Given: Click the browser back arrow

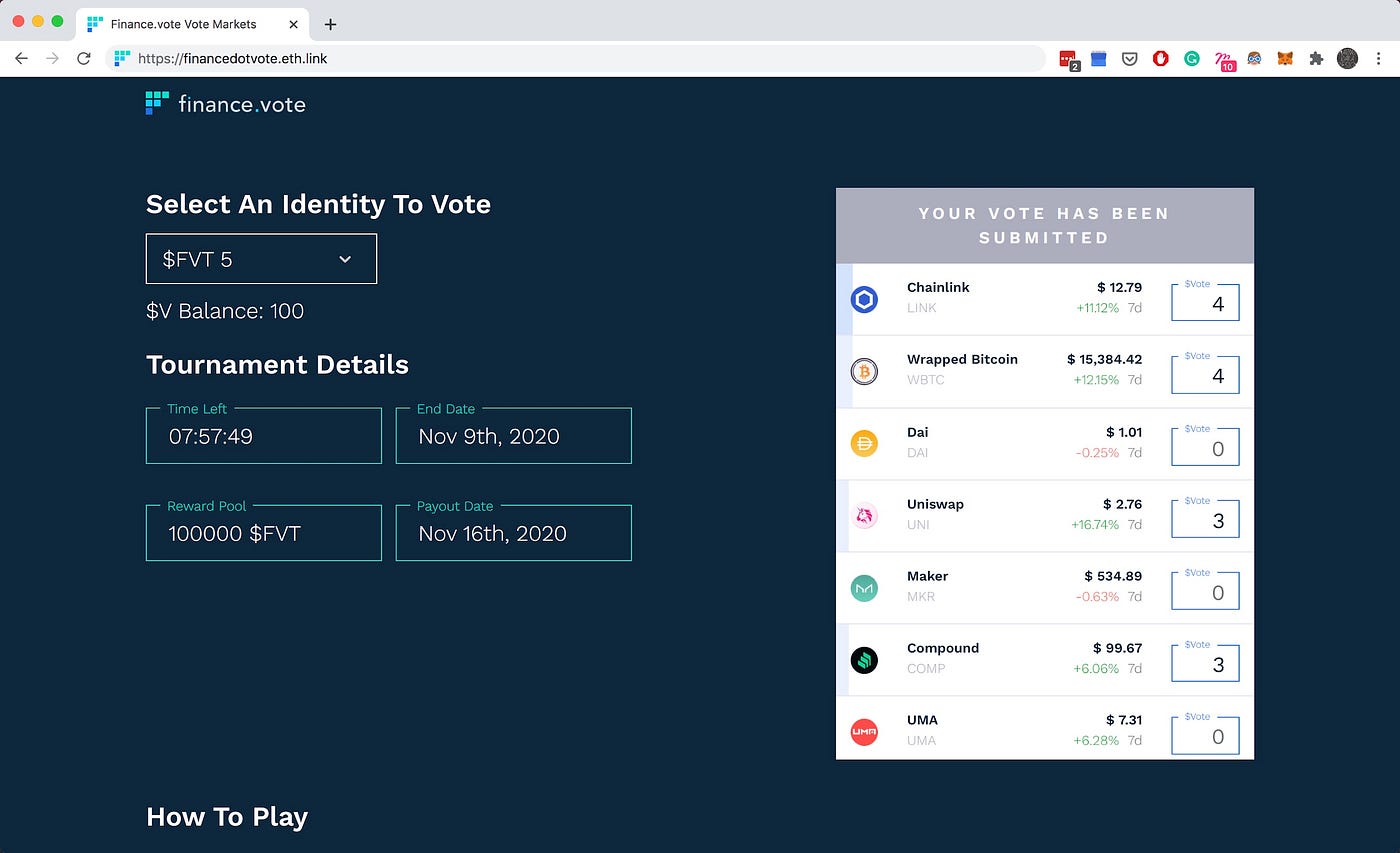Looking at the screenshot, I should [21, 59].
